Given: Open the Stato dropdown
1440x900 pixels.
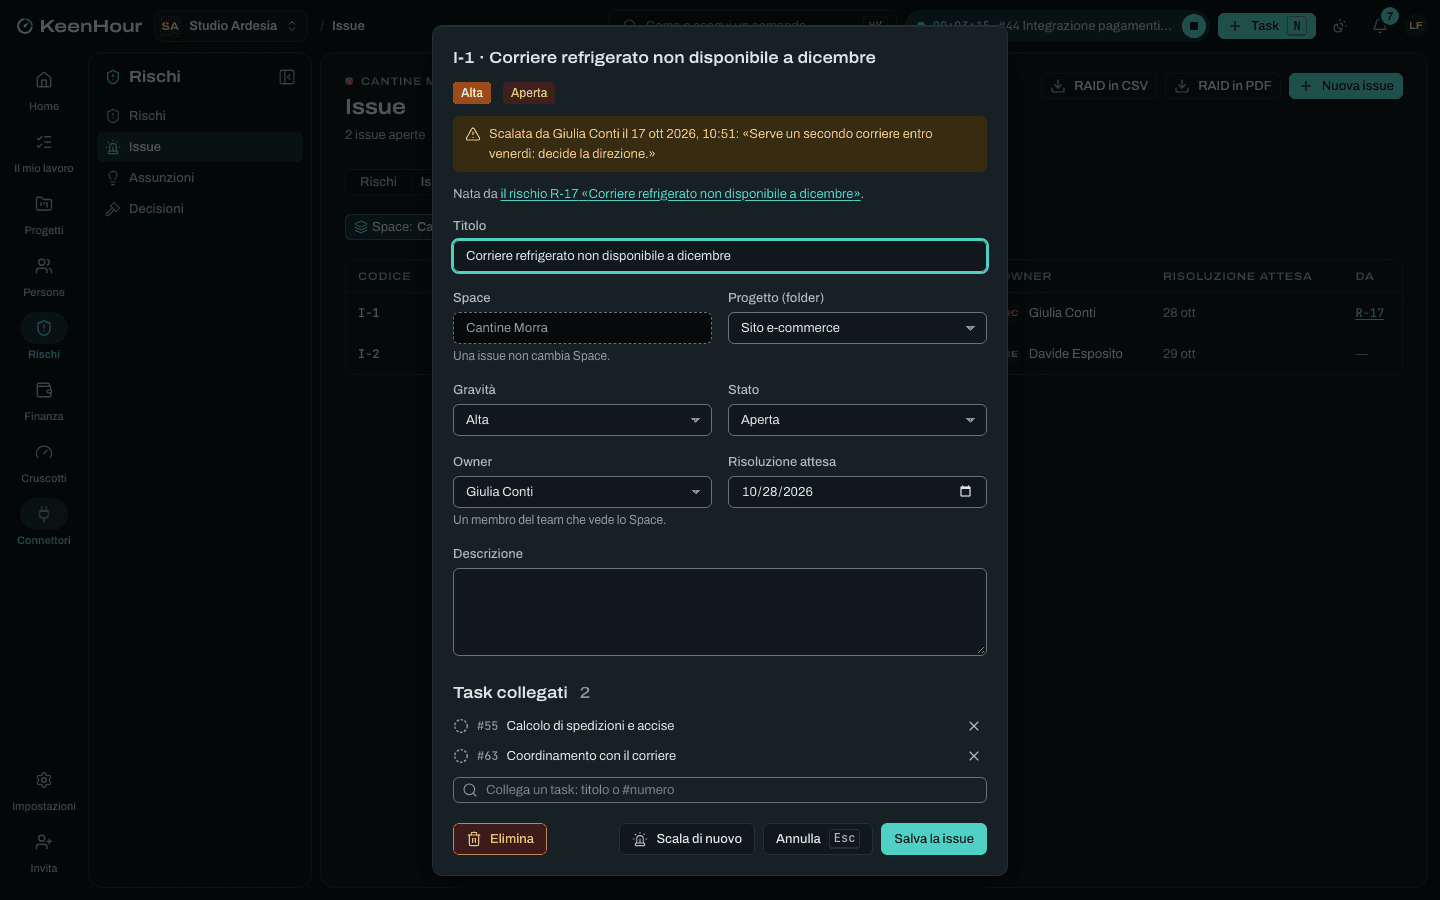Looking at the screenshot, I should click(857, 420).
